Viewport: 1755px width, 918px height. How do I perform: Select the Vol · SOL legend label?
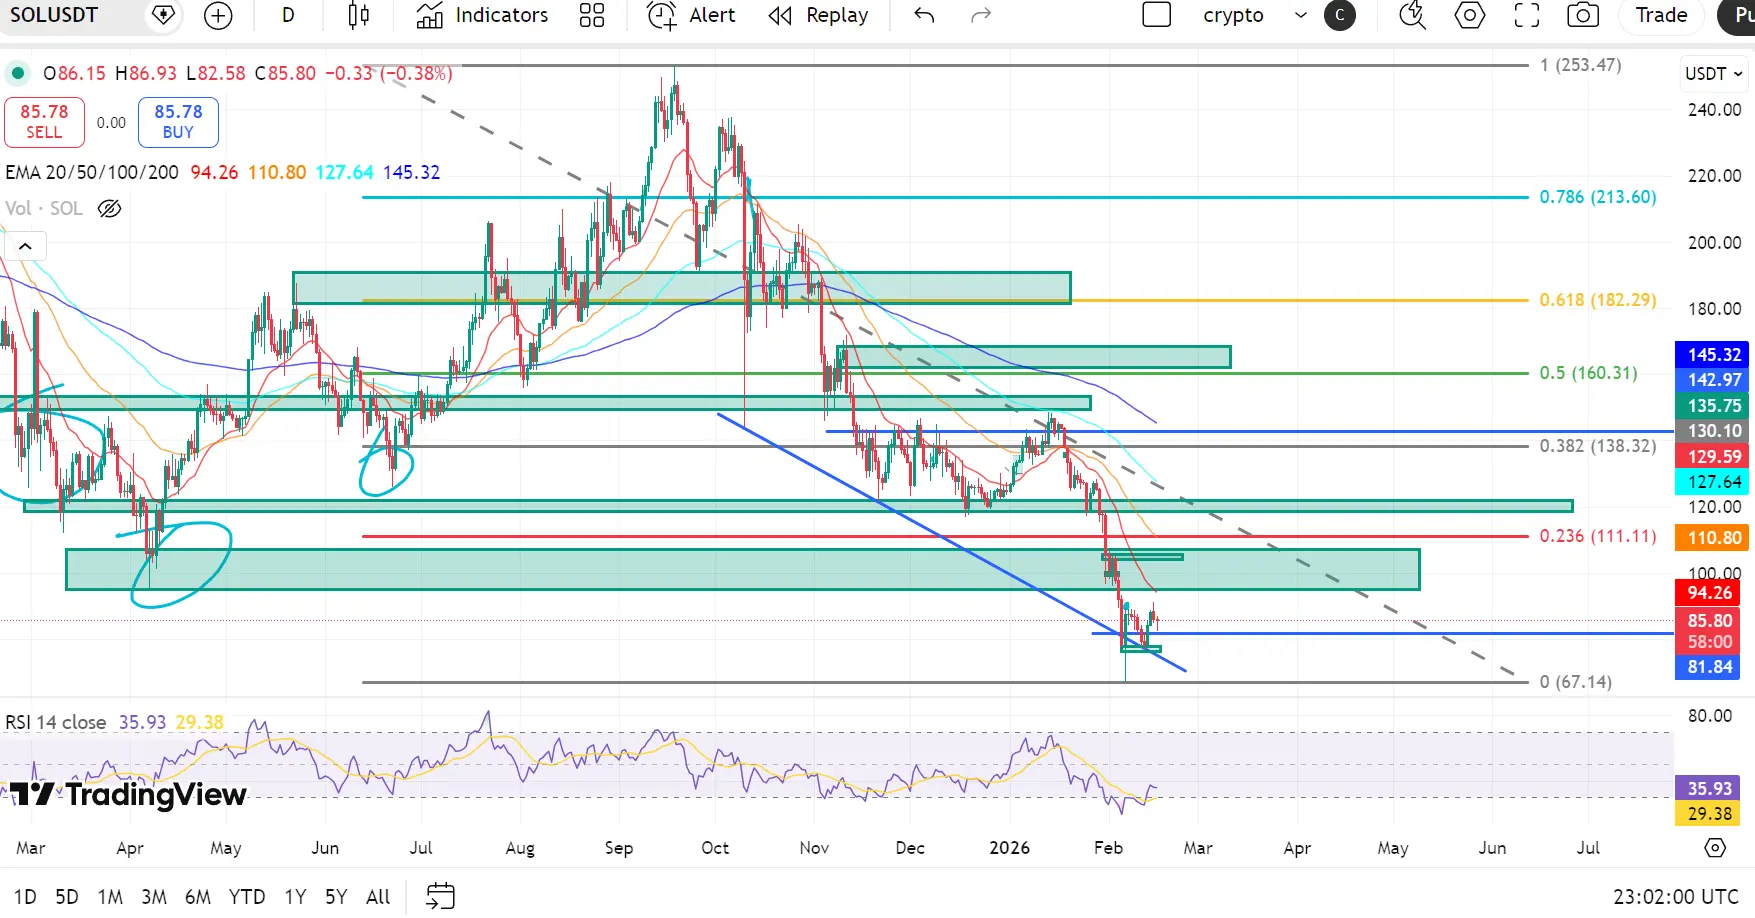tap(44, 208)
